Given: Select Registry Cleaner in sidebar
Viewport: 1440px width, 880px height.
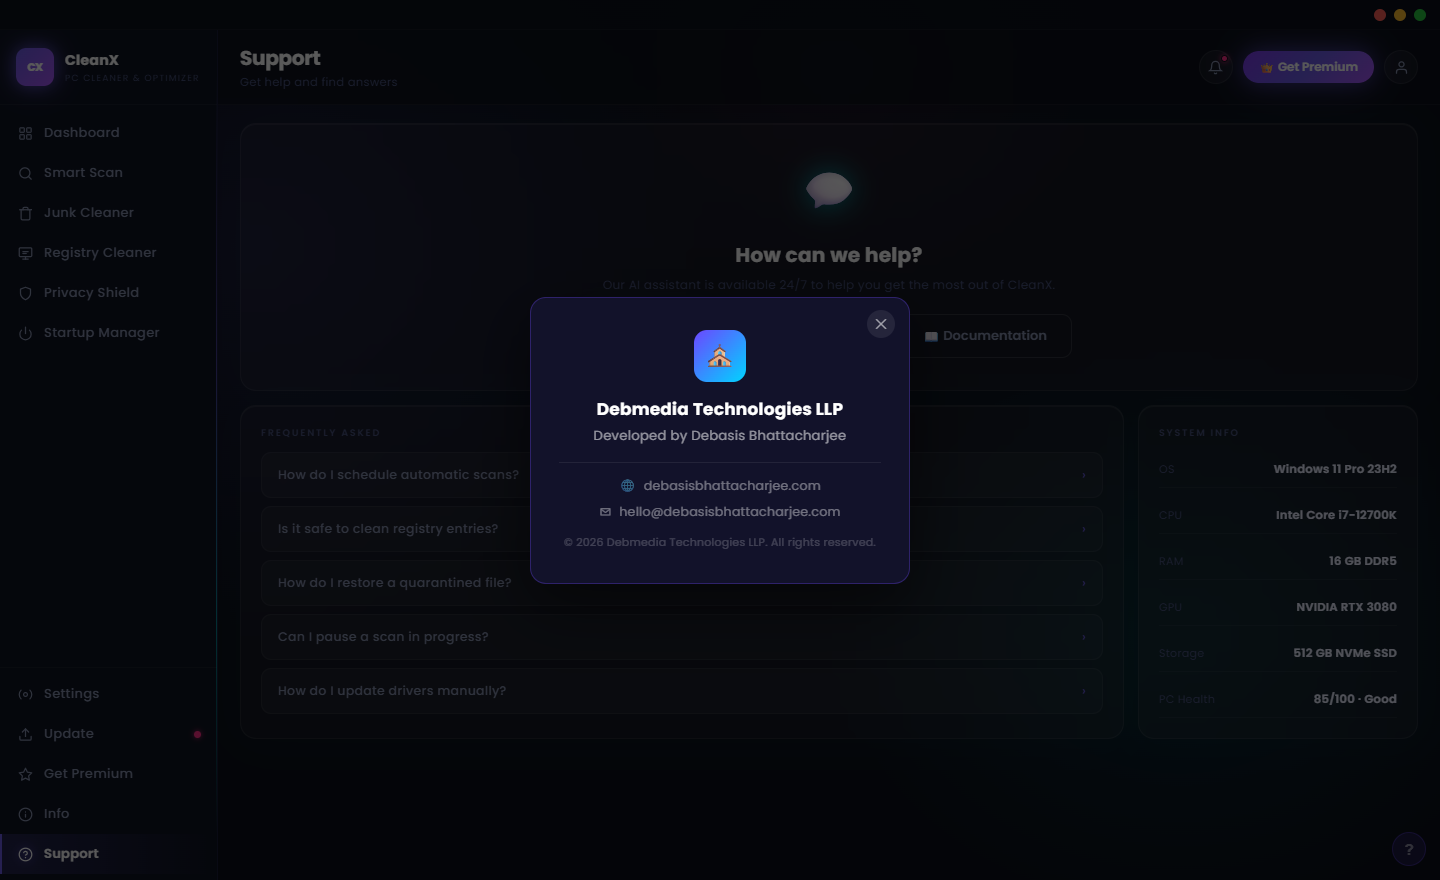Looking at the screenshot, I should click(108, 253).
